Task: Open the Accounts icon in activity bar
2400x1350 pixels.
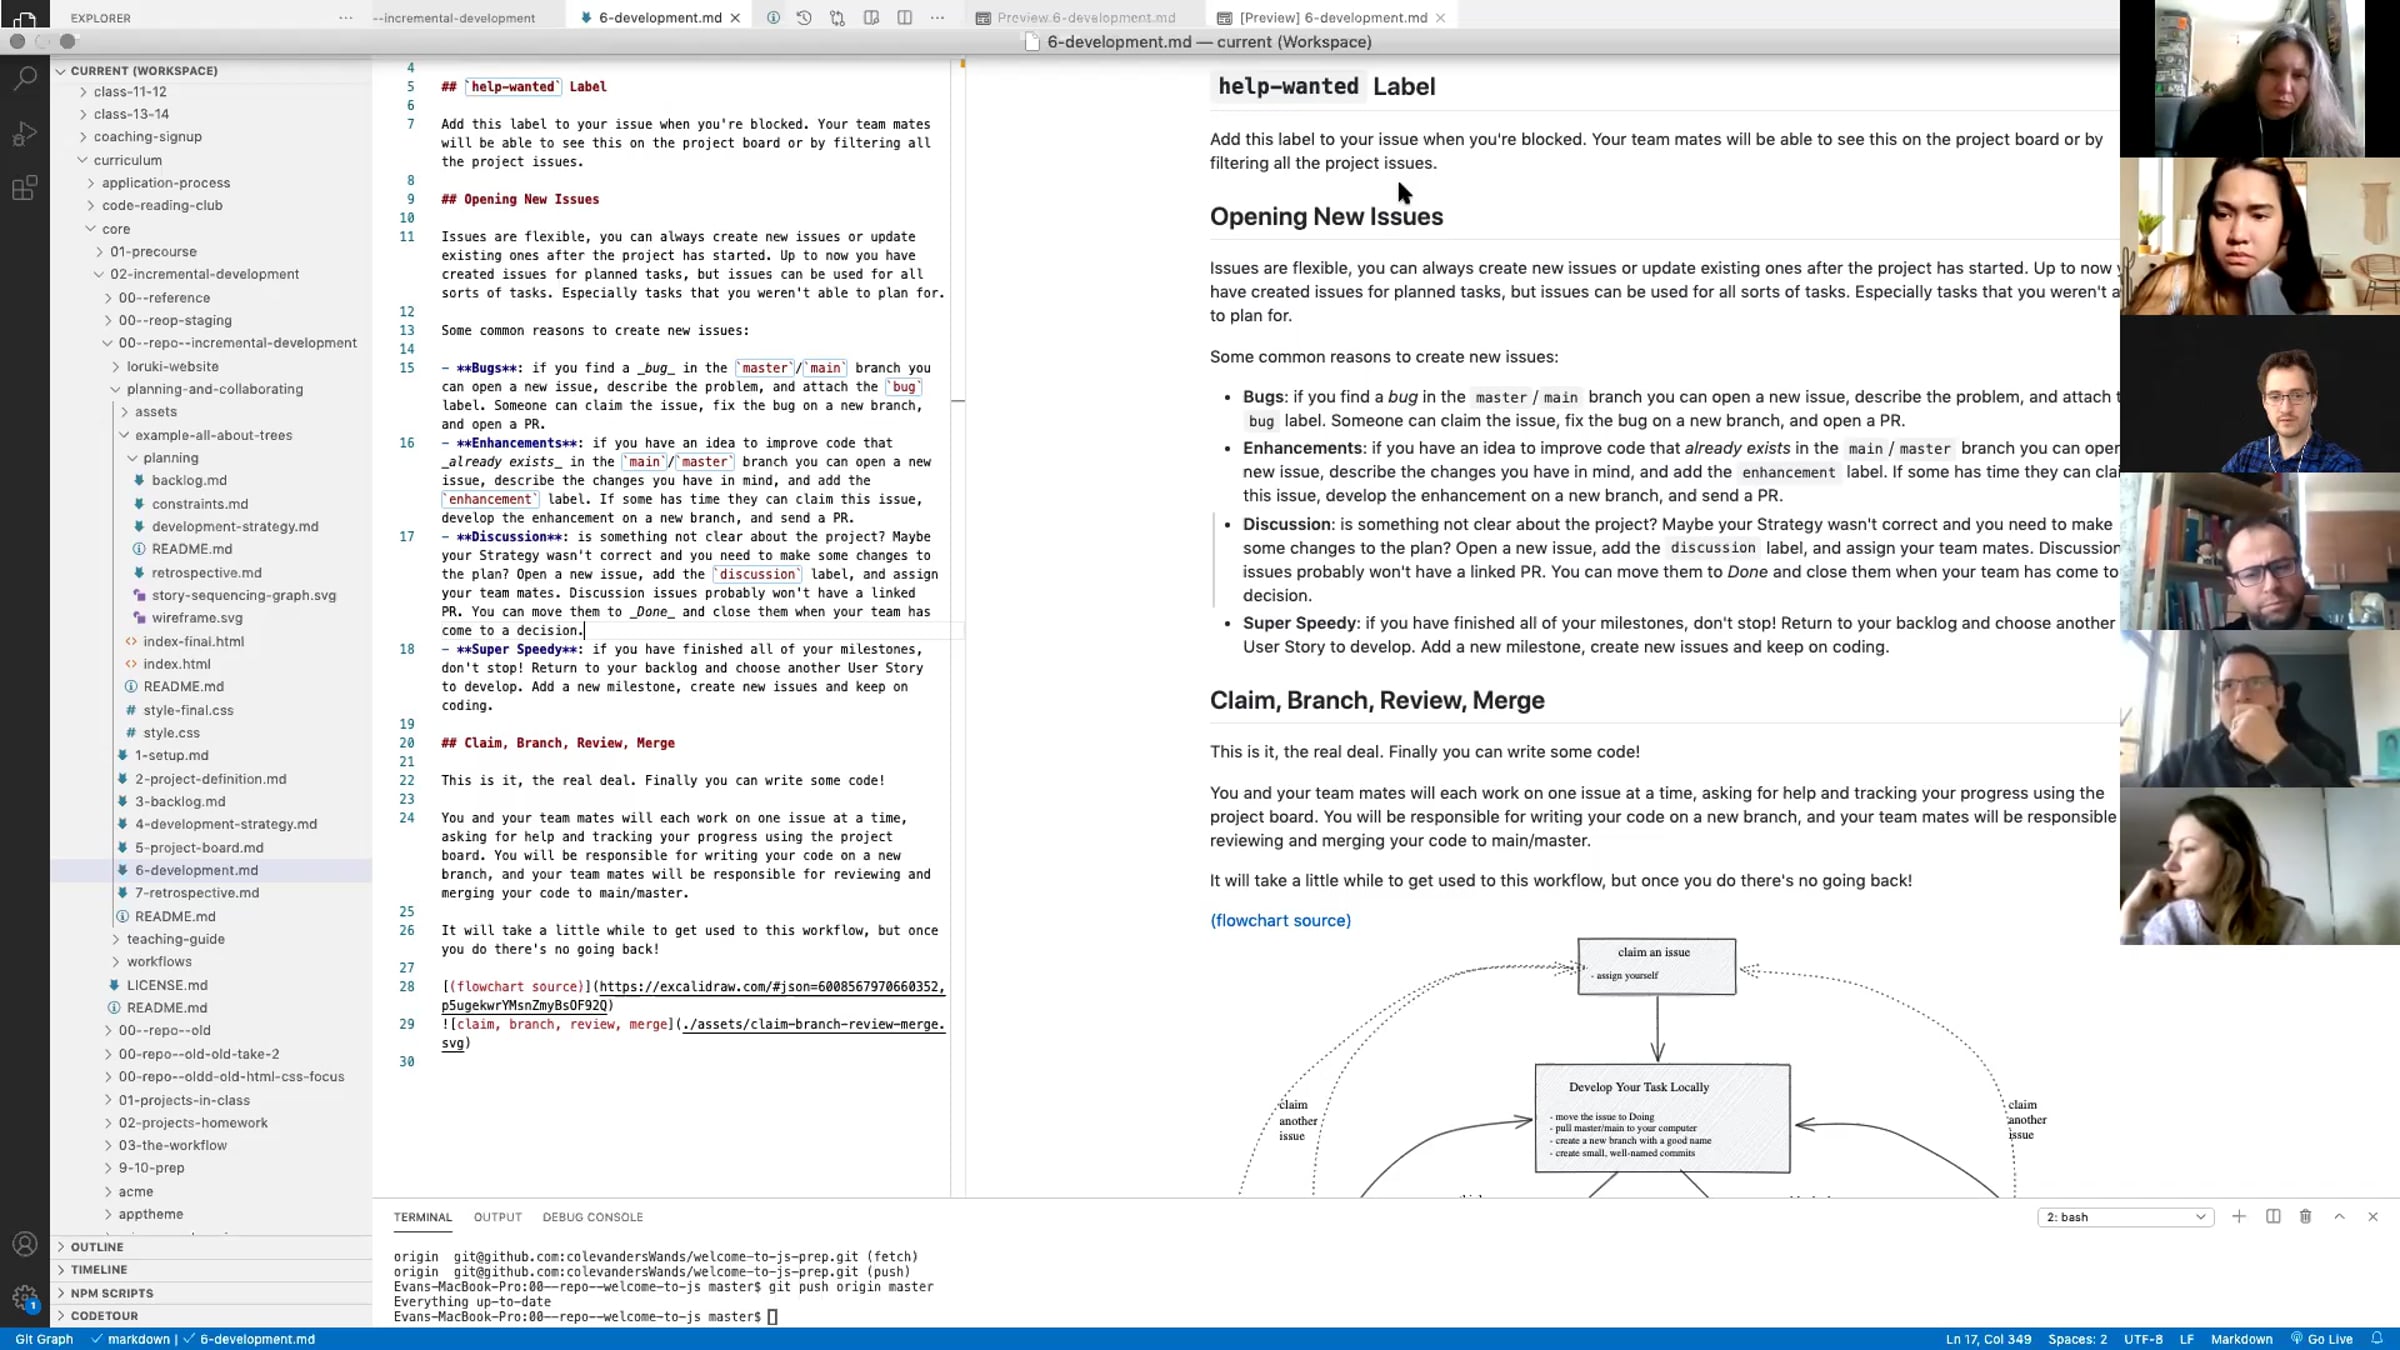Action: (x=25, y=1244)
